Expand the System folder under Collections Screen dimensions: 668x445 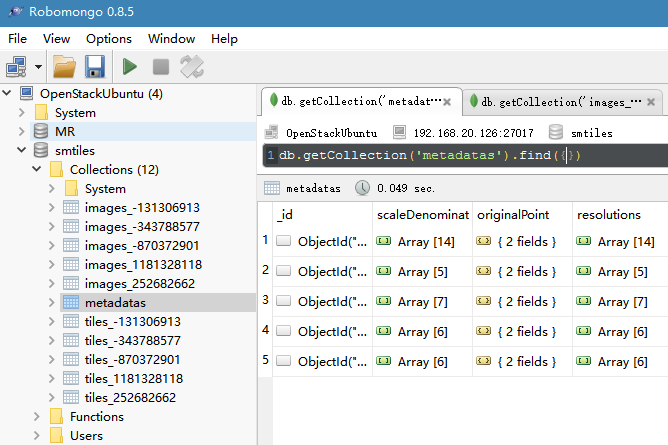(x=52, y=188)
